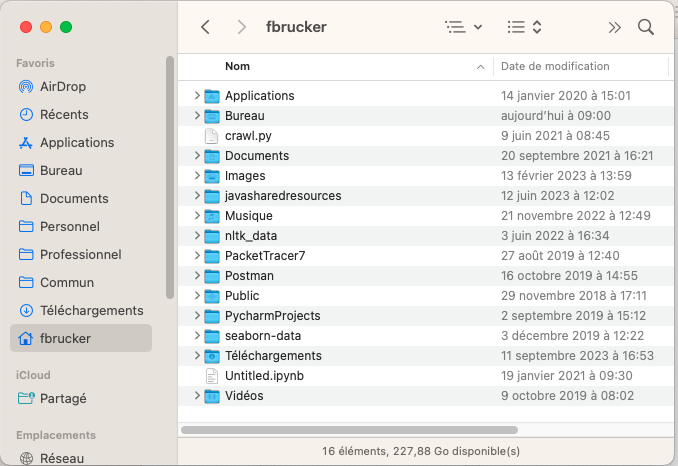Click the Bureau sidebar icon
This screenshot has height=466, width=678.
point(26,170)
